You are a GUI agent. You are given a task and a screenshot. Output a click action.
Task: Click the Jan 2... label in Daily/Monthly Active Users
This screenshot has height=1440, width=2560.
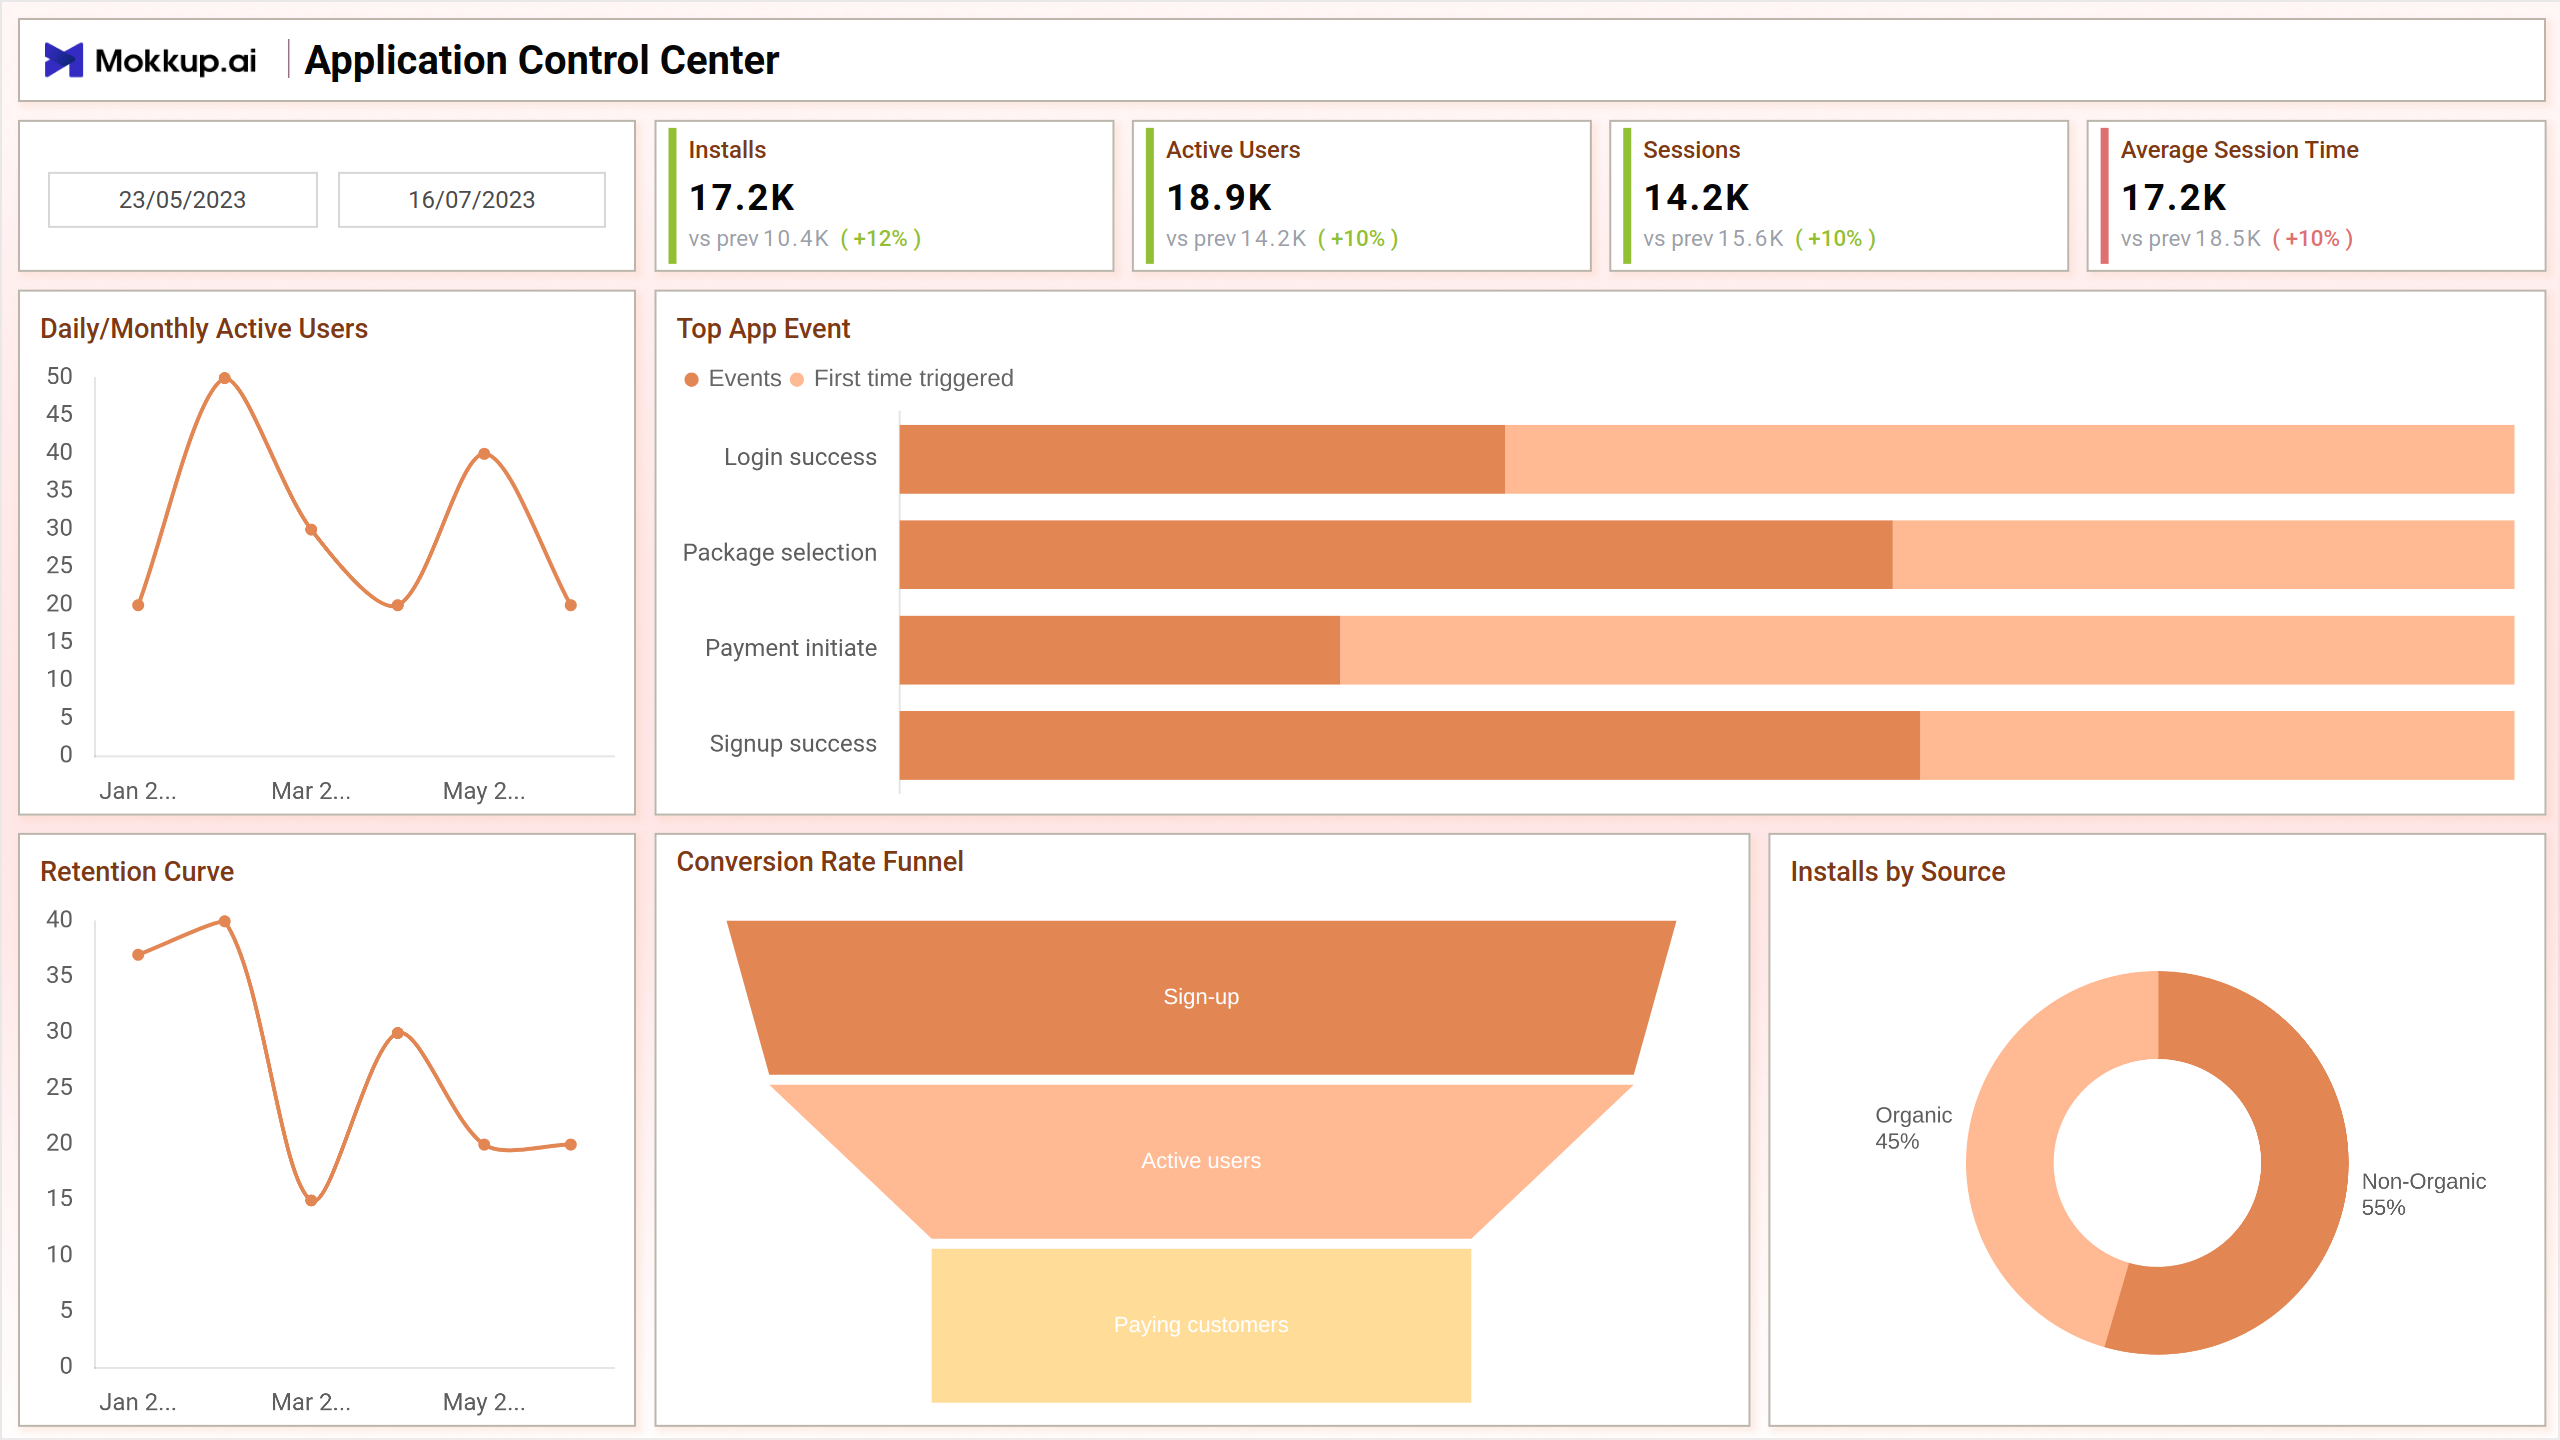(x=138, y=791)
